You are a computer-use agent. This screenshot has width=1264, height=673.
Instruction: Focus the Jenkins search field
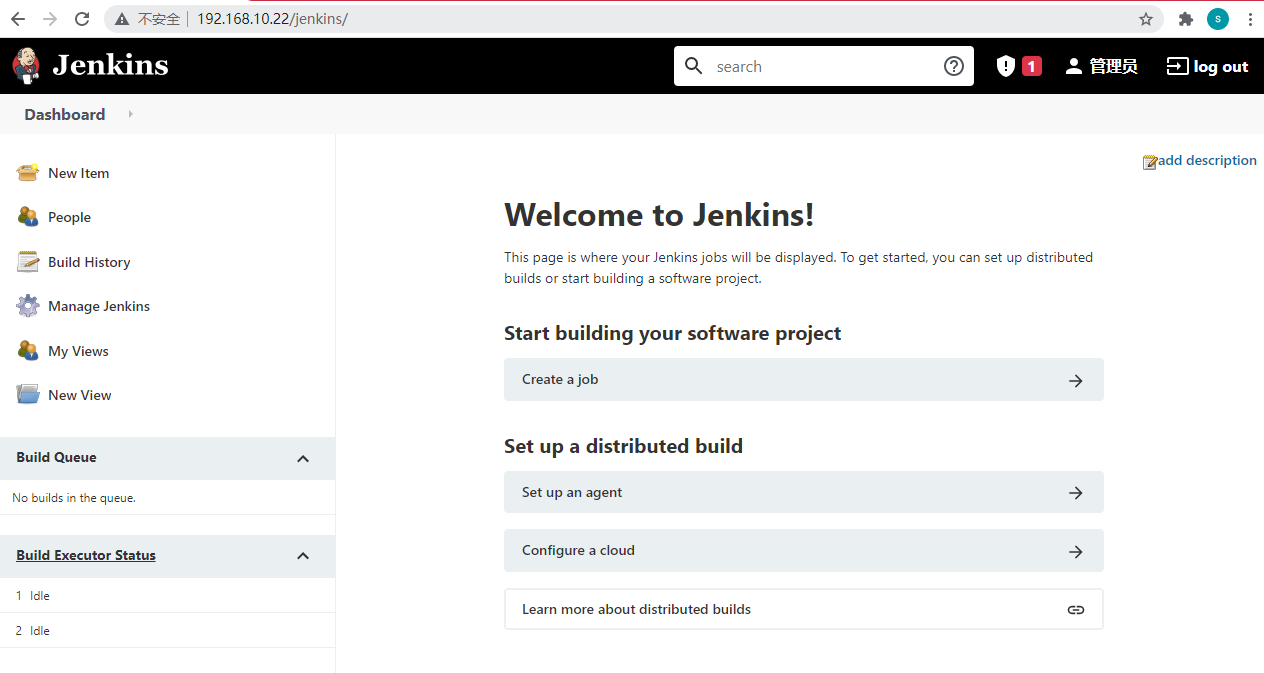(825, 66)
